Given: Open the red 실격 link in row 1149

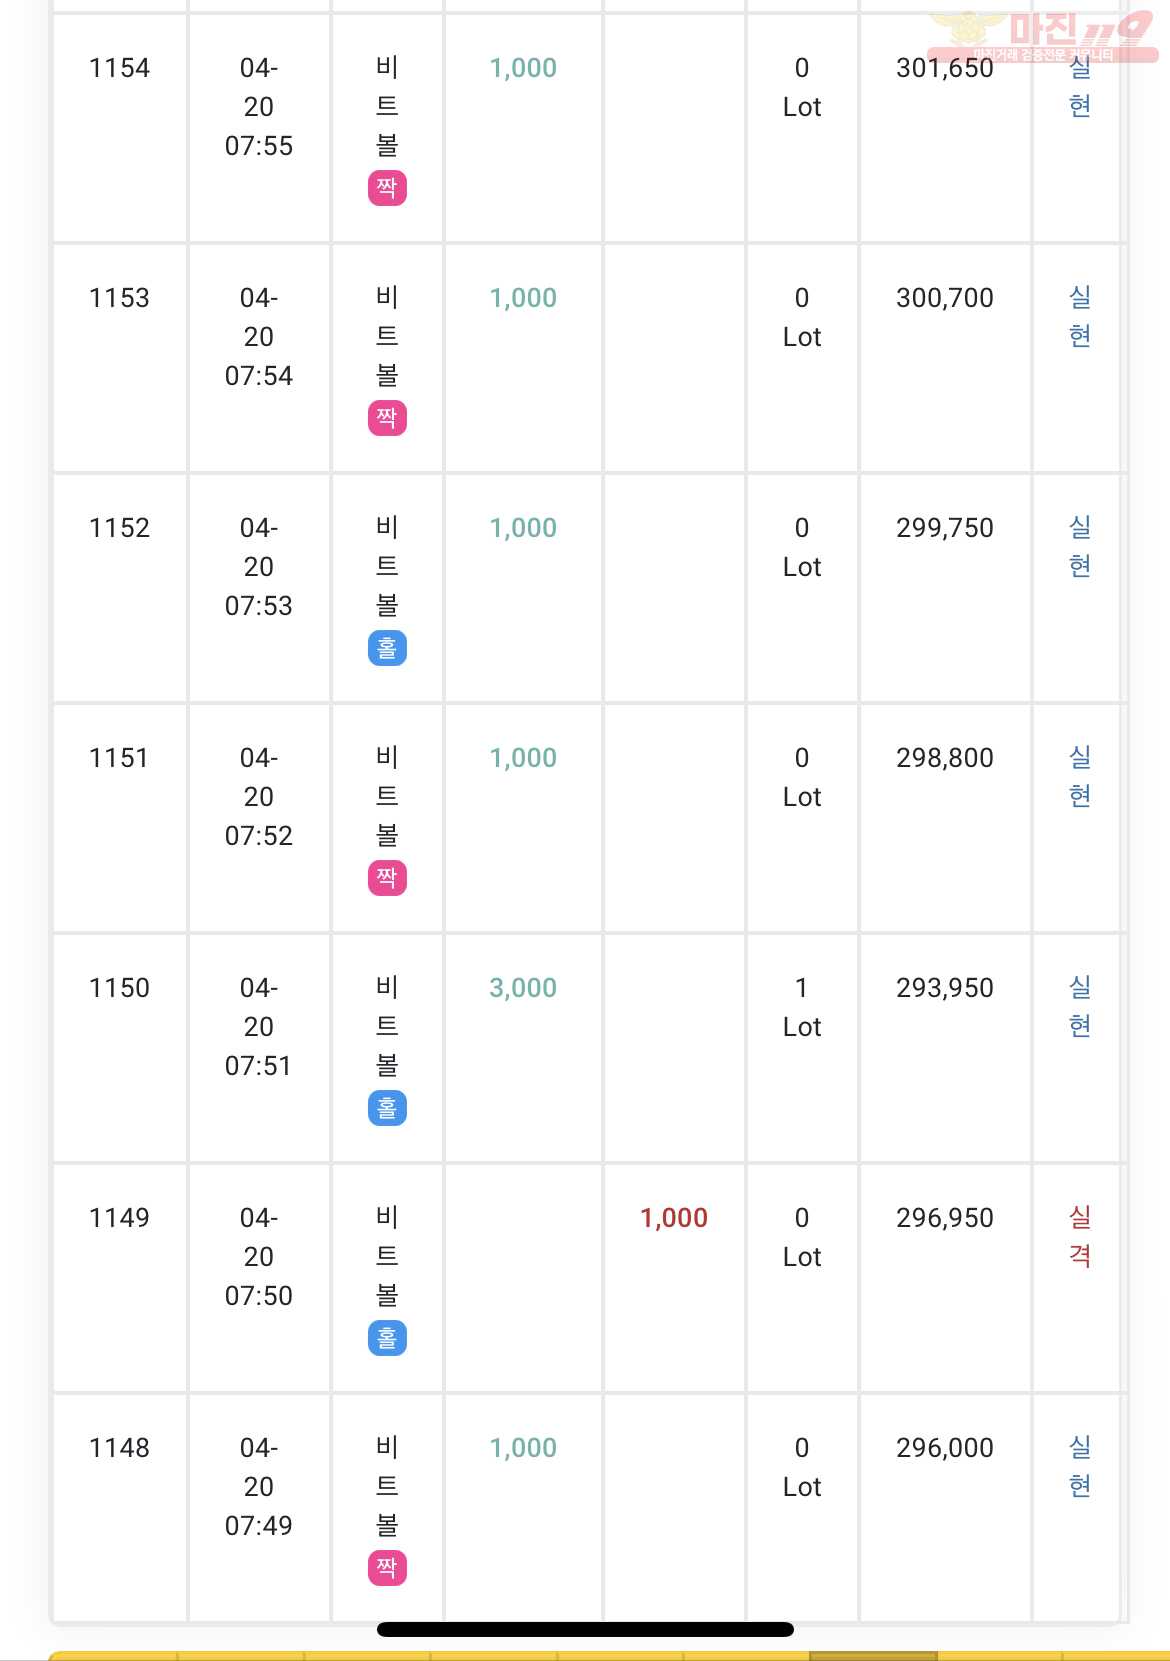Looking at the screenshot, I should tap(1080, 1237).
